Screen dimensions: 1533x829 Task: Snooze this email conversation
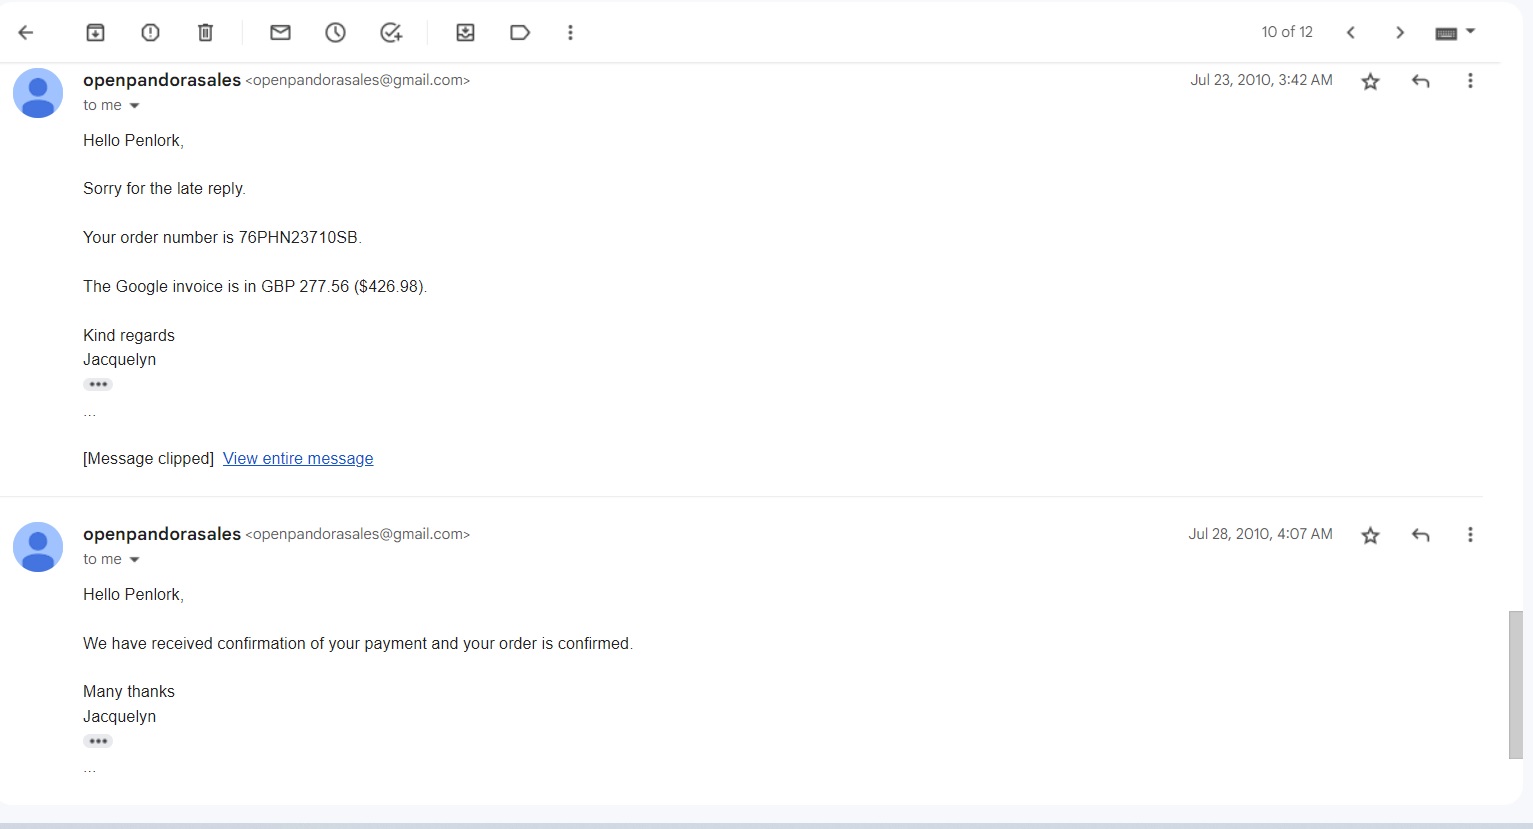coord(335,33)
